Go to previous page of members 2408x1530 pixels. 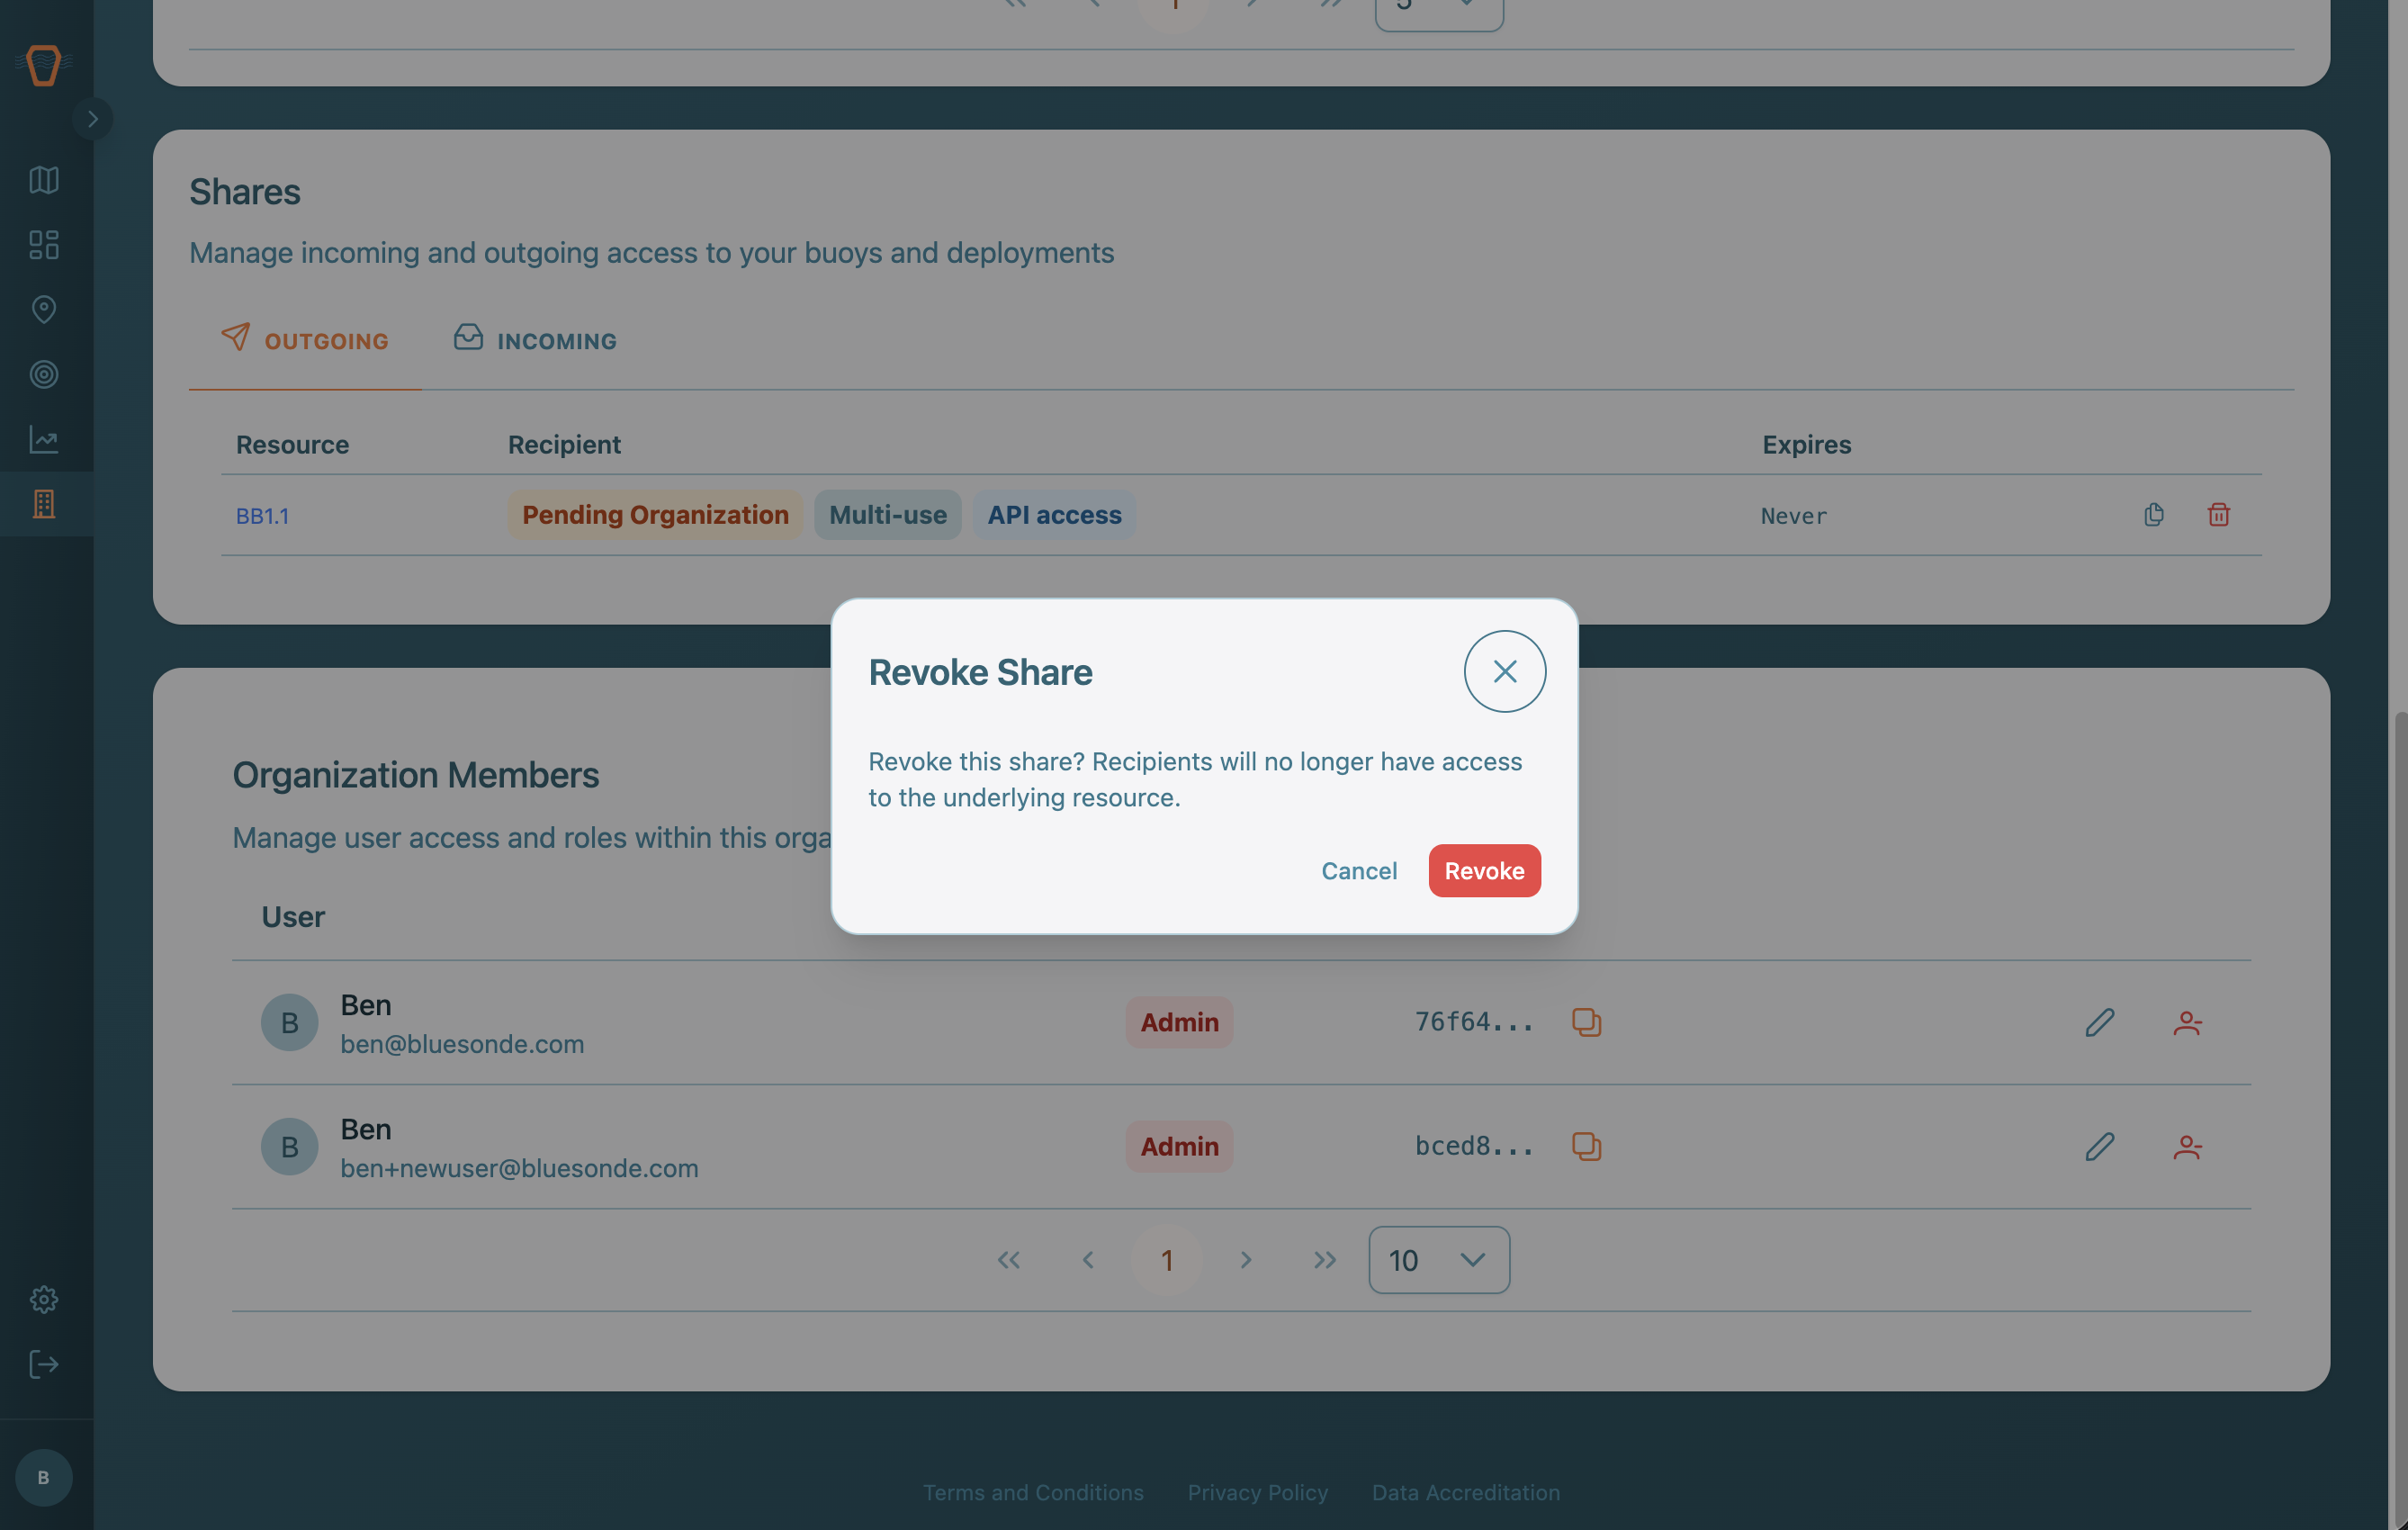click(1087, 1260)
